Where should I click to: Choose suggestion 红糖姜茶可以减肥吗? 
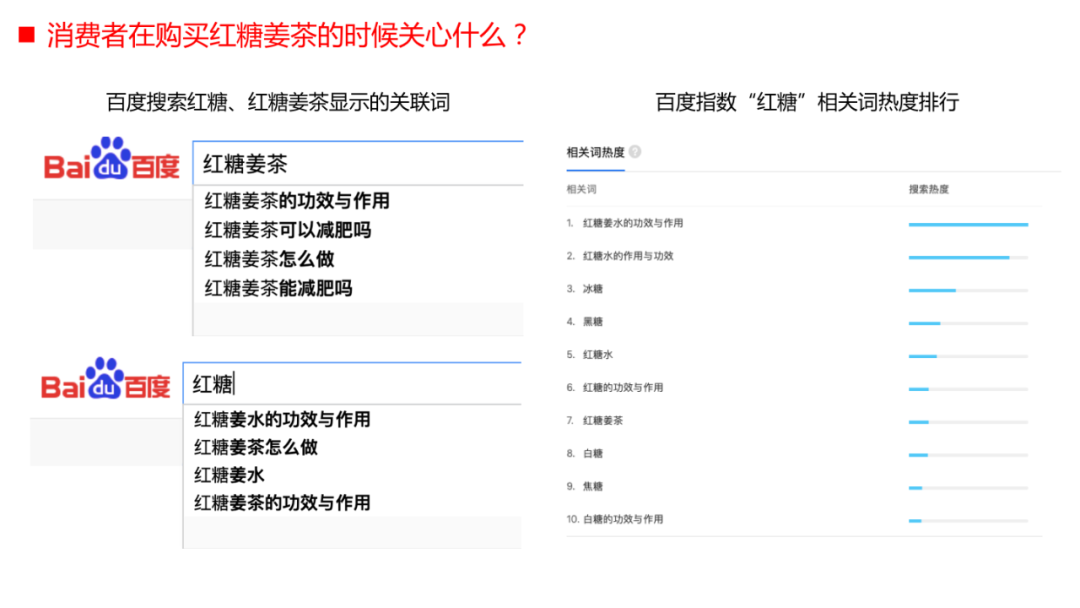[x=288, y=230]
